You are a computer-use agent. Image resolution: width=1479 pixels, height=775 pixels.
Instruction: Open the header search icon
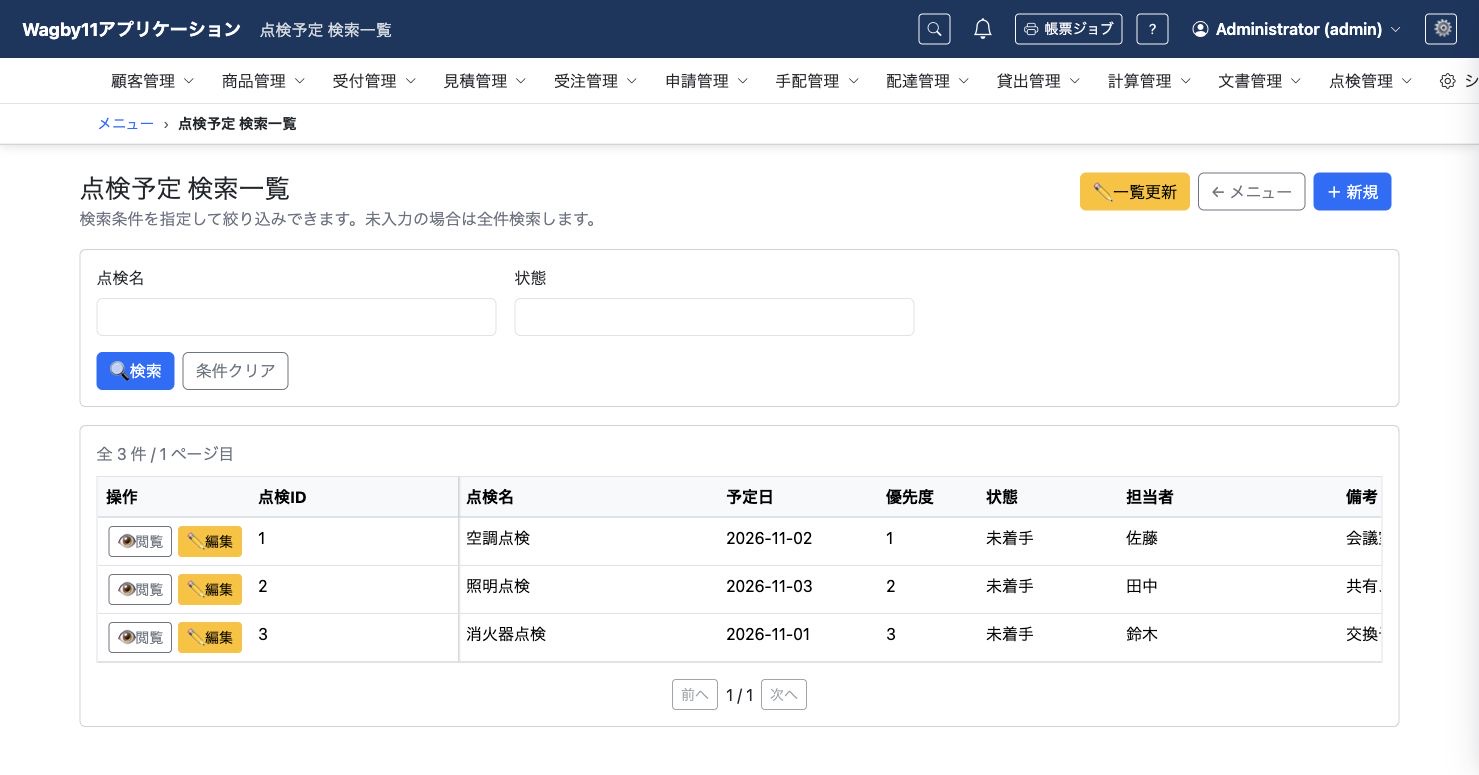934,29
